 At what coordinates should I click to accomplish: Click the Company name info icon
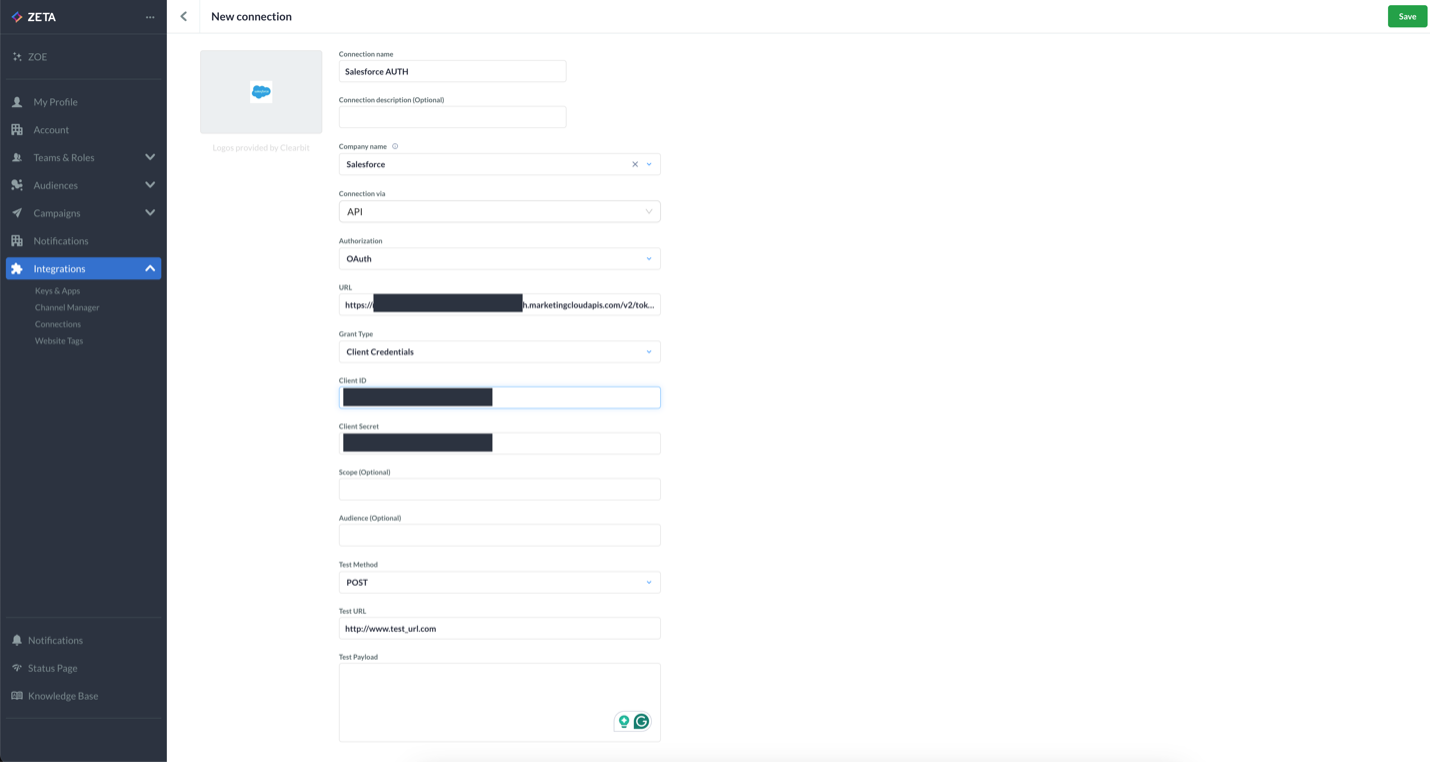pyautogui.click(x=395, y=146)
